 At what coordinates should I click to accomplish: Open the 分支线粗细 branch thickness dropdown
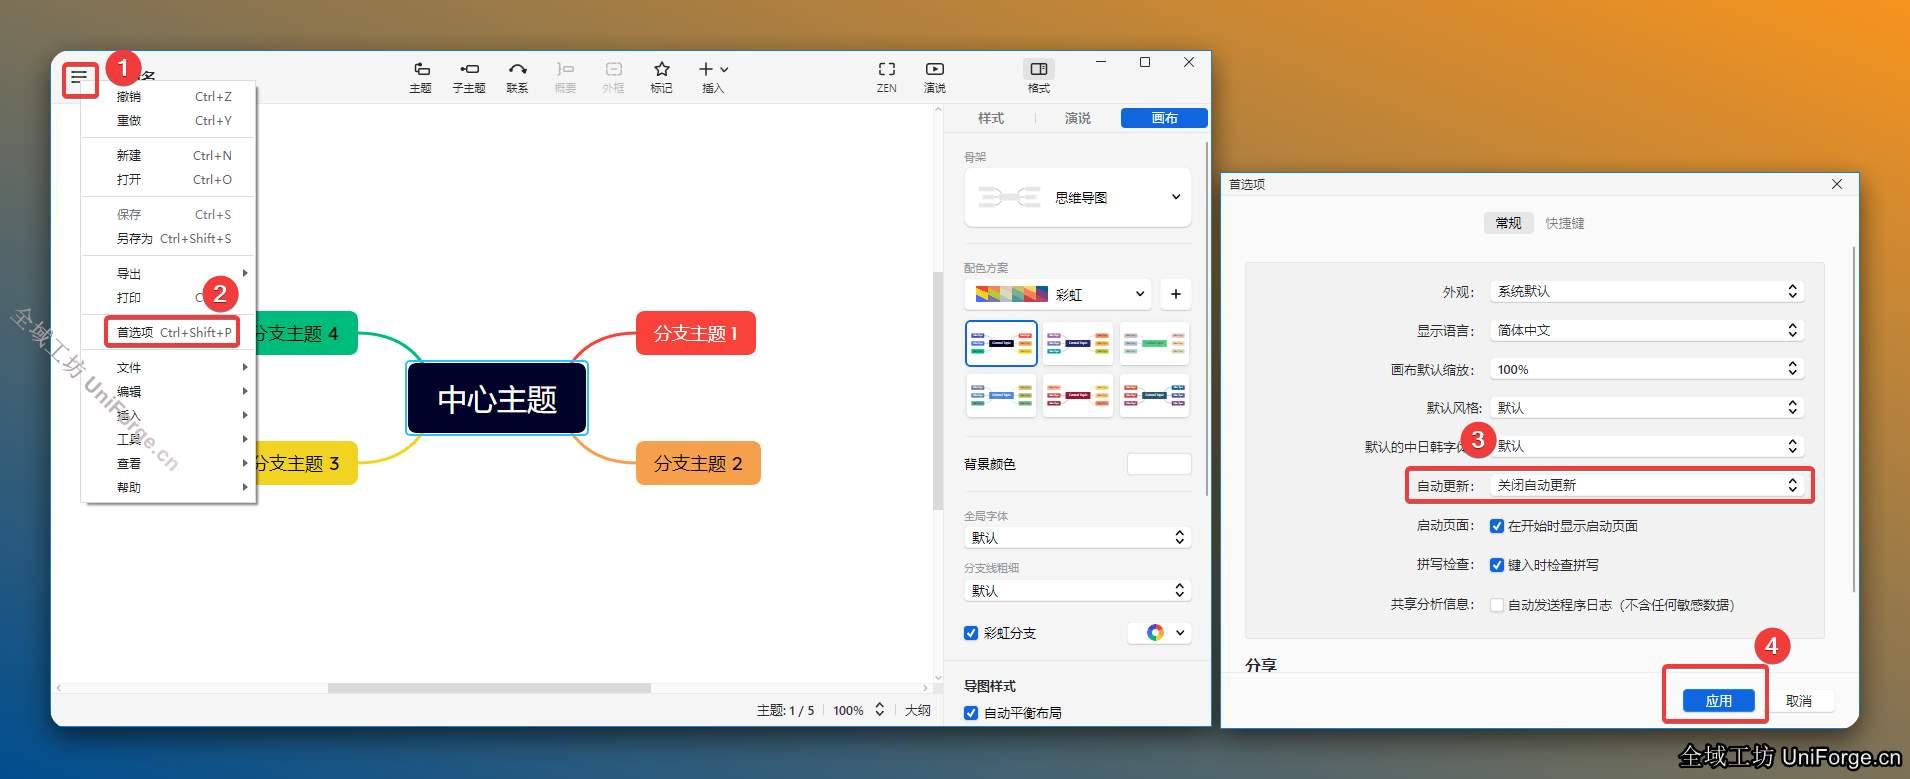[1078, 591]
